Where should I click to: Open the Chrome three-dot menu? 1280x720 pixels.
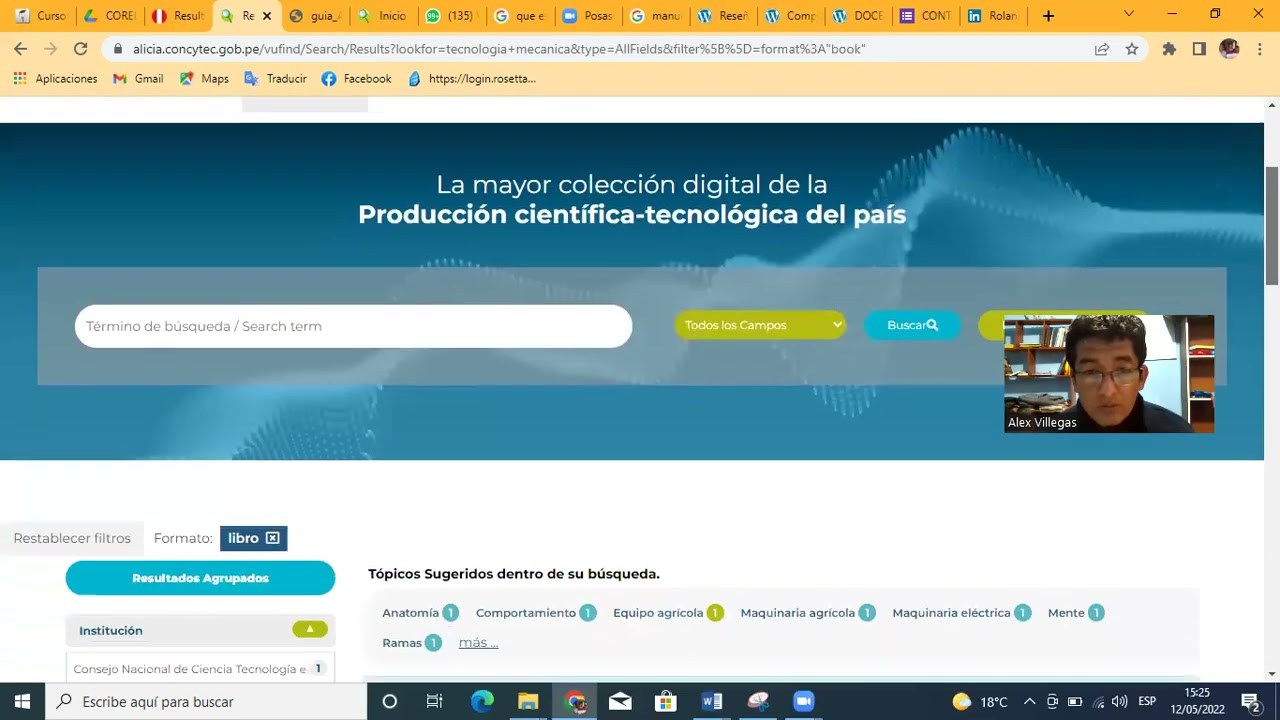click(x=1259, y=49)
